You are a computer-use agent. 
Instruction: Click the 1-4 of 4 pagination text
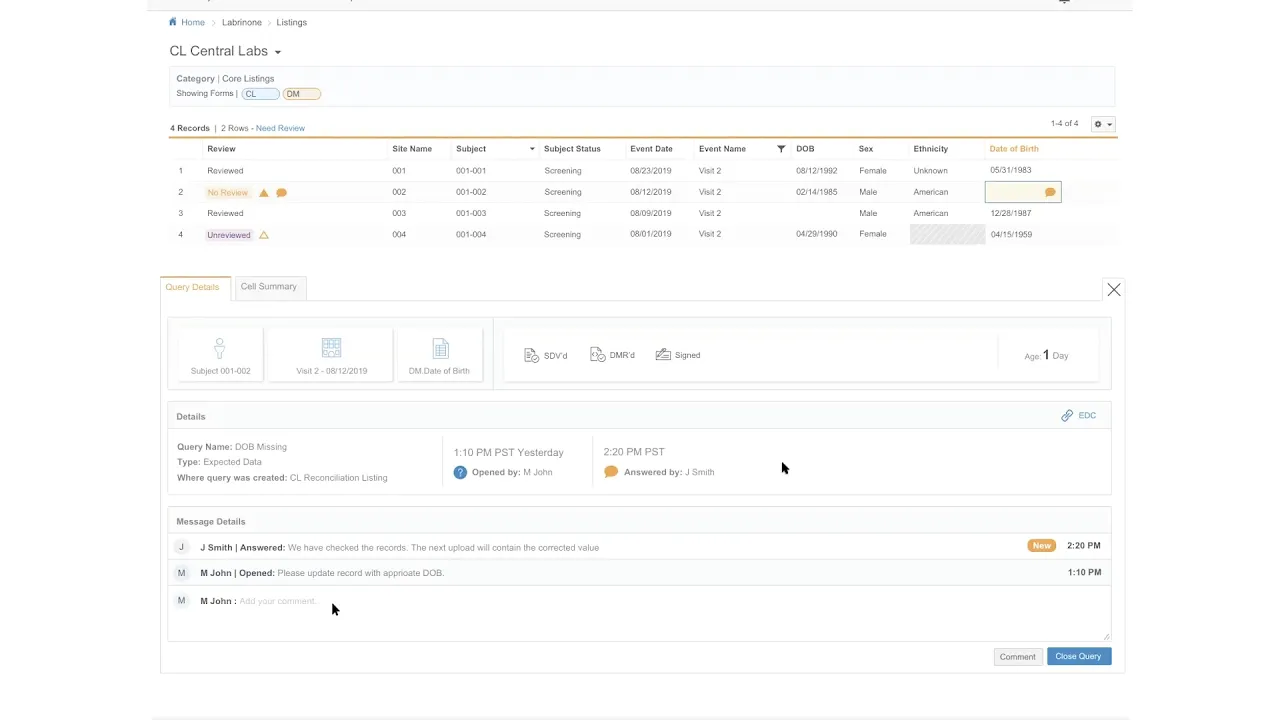click(1064, 124)
